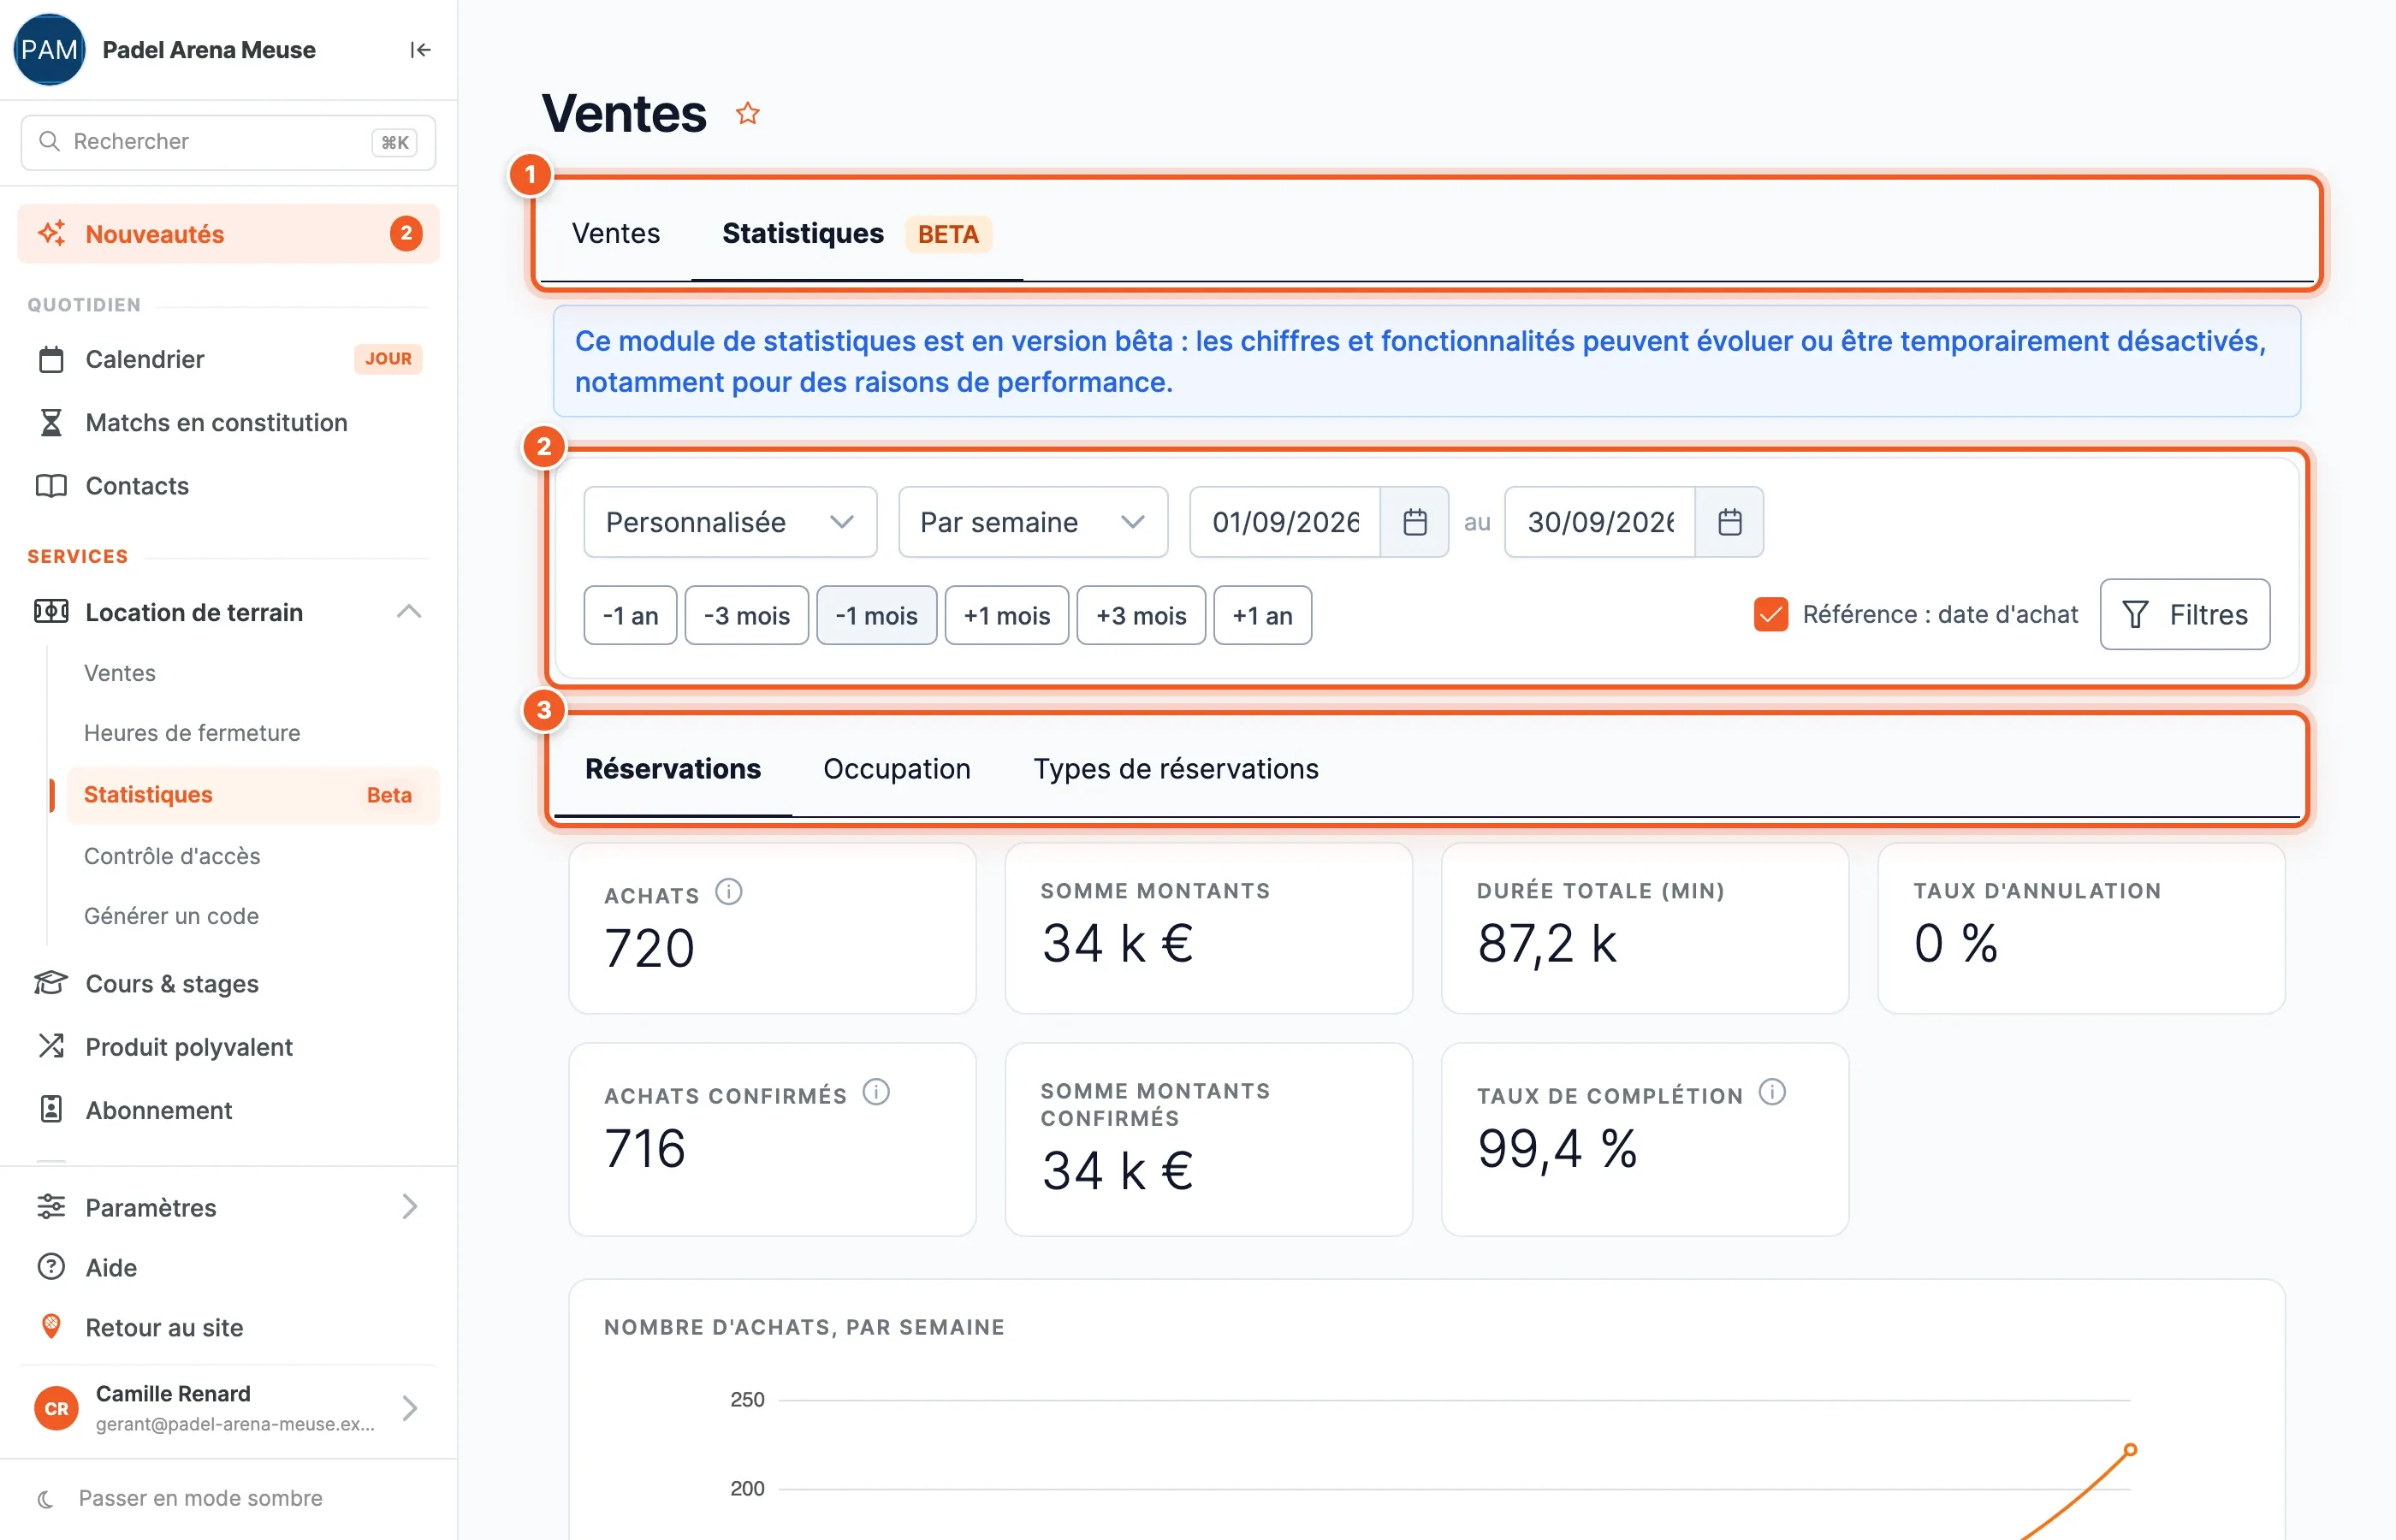Open the Filtres button
Screen dimensions: 2396x1540
click(x=2185, y=614)
